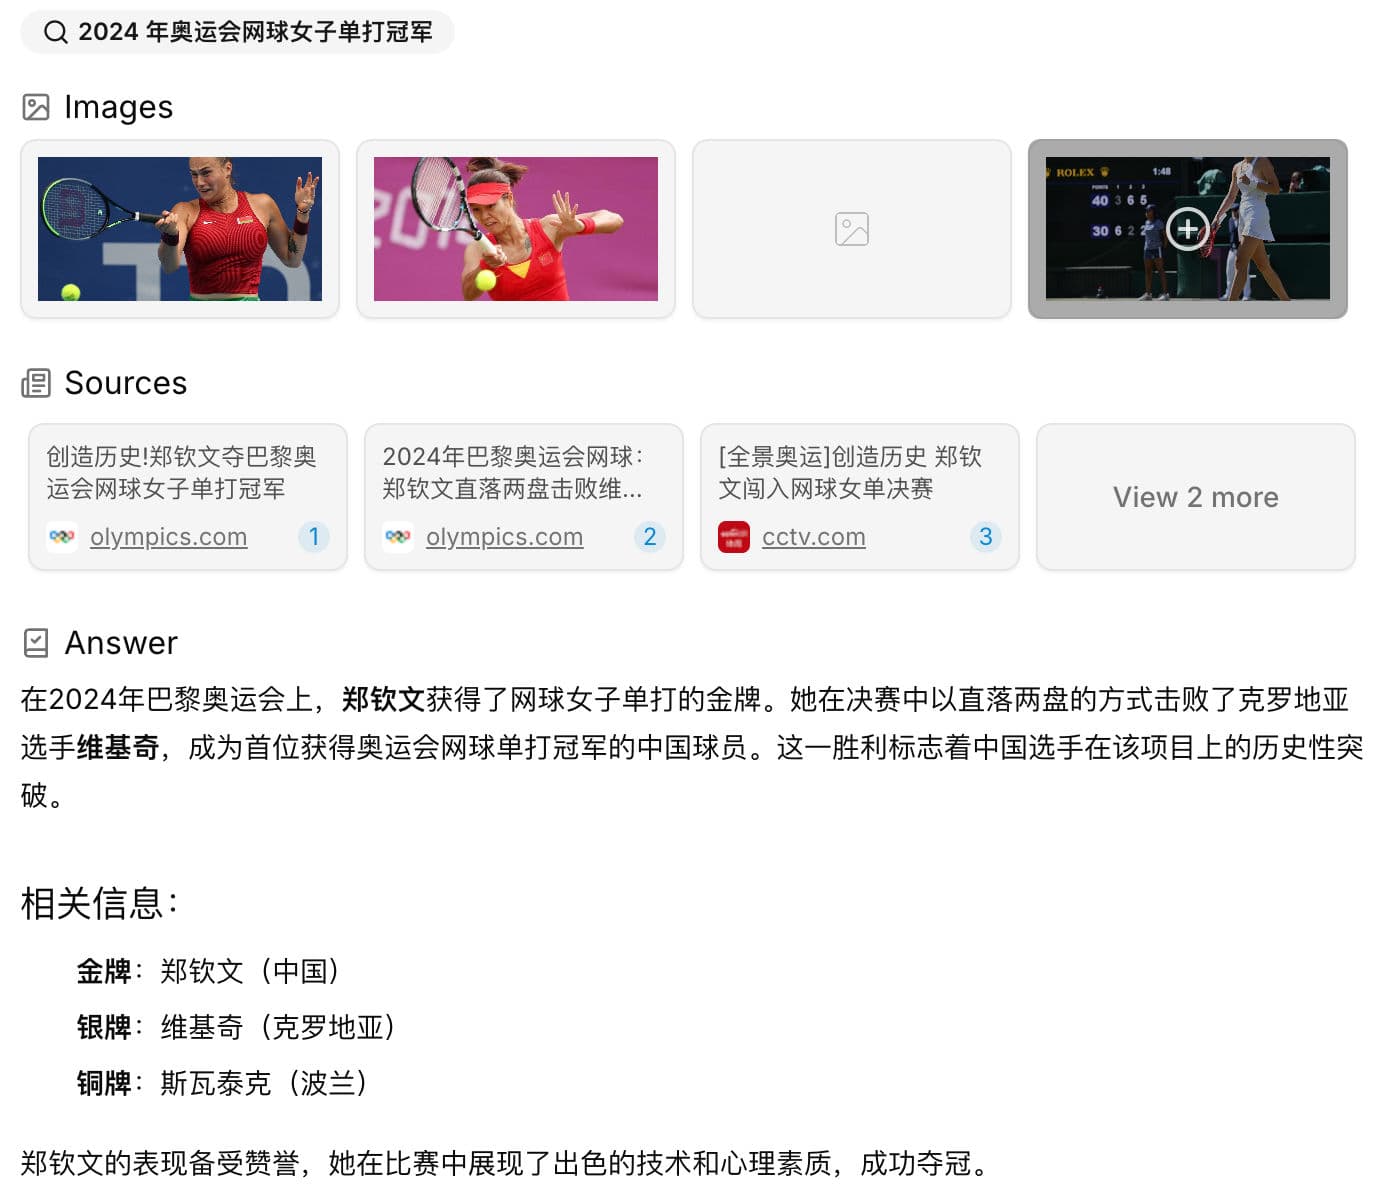Click the red CCTV favicon
Image resolution: width=1386 pixels, height=1186 pixels.
[x=734, y=537]
